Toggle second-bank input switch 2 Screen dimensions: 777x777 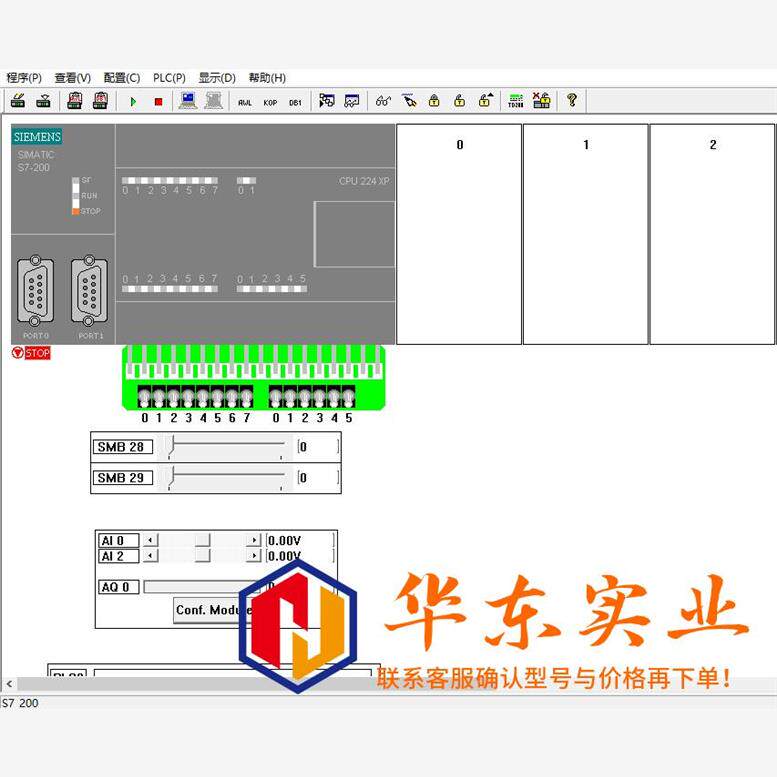point(305,397)
